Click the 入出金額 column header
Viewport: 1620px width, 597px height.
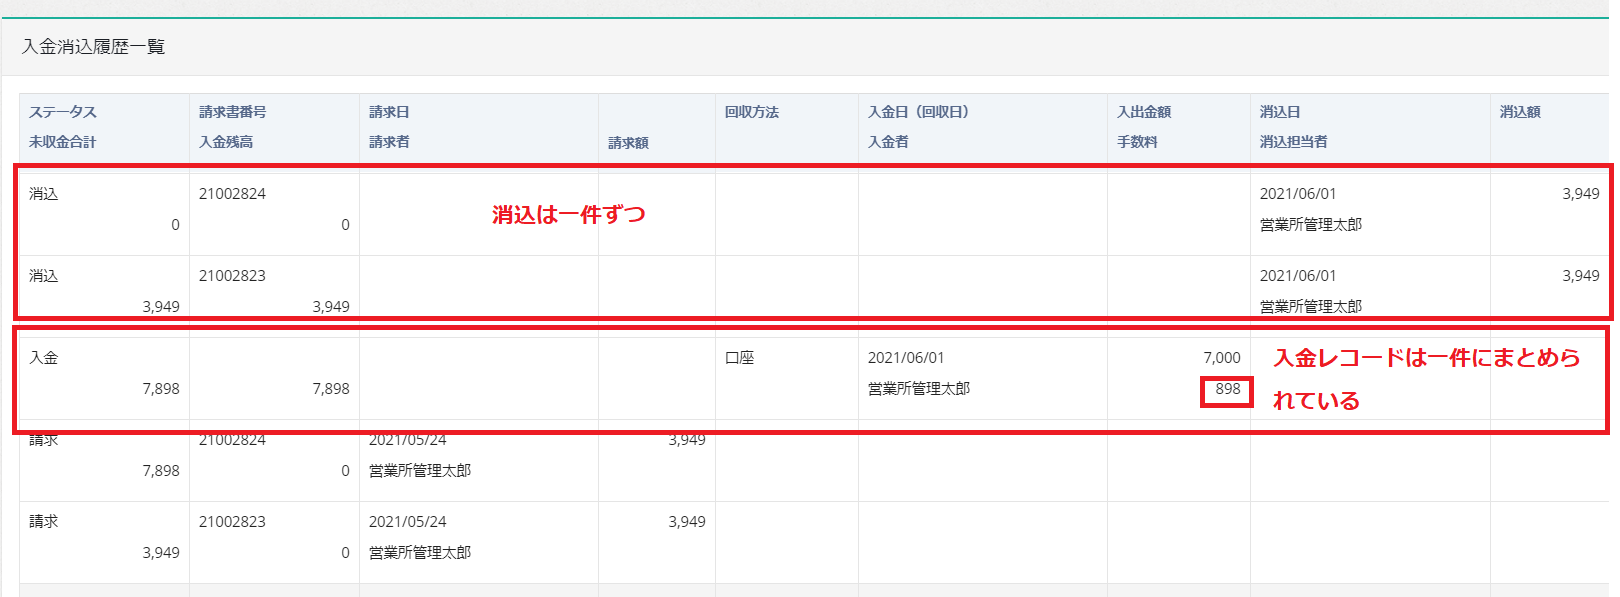point(1143,112)
